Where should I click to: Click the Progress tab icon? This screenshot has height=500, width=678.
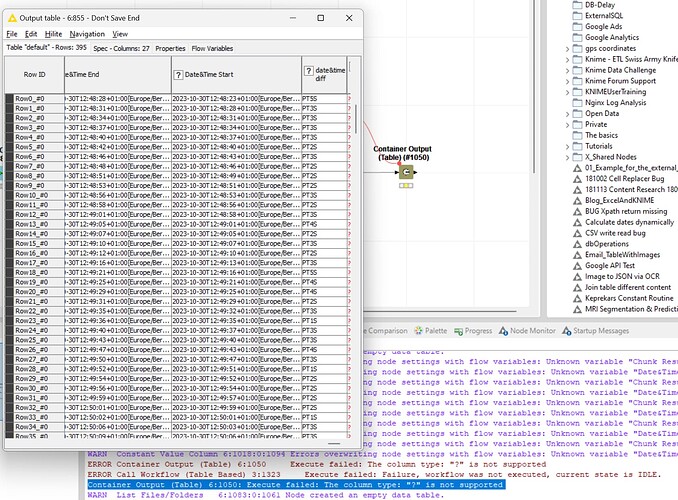(458, 331)
